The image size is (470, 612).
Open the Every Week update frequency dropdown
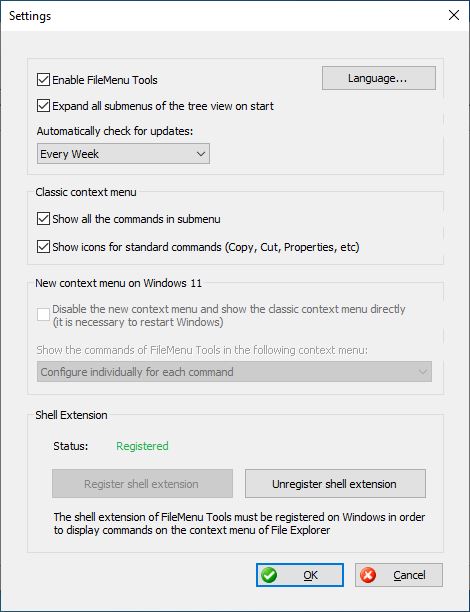click(123, 154)
